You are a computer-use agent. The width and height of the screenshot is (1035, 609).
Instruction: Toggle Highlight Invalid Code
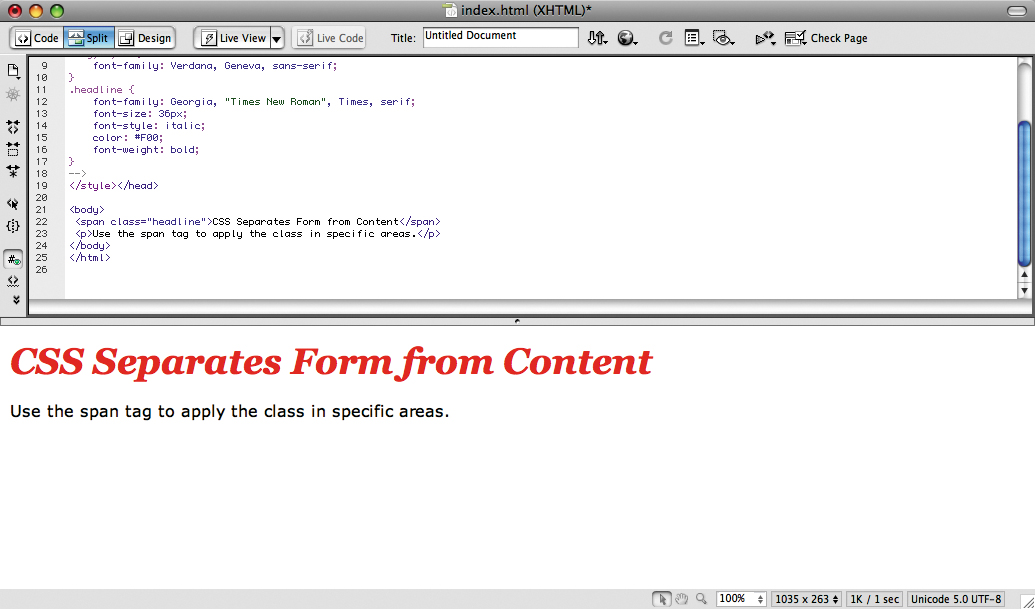point(13,280)
